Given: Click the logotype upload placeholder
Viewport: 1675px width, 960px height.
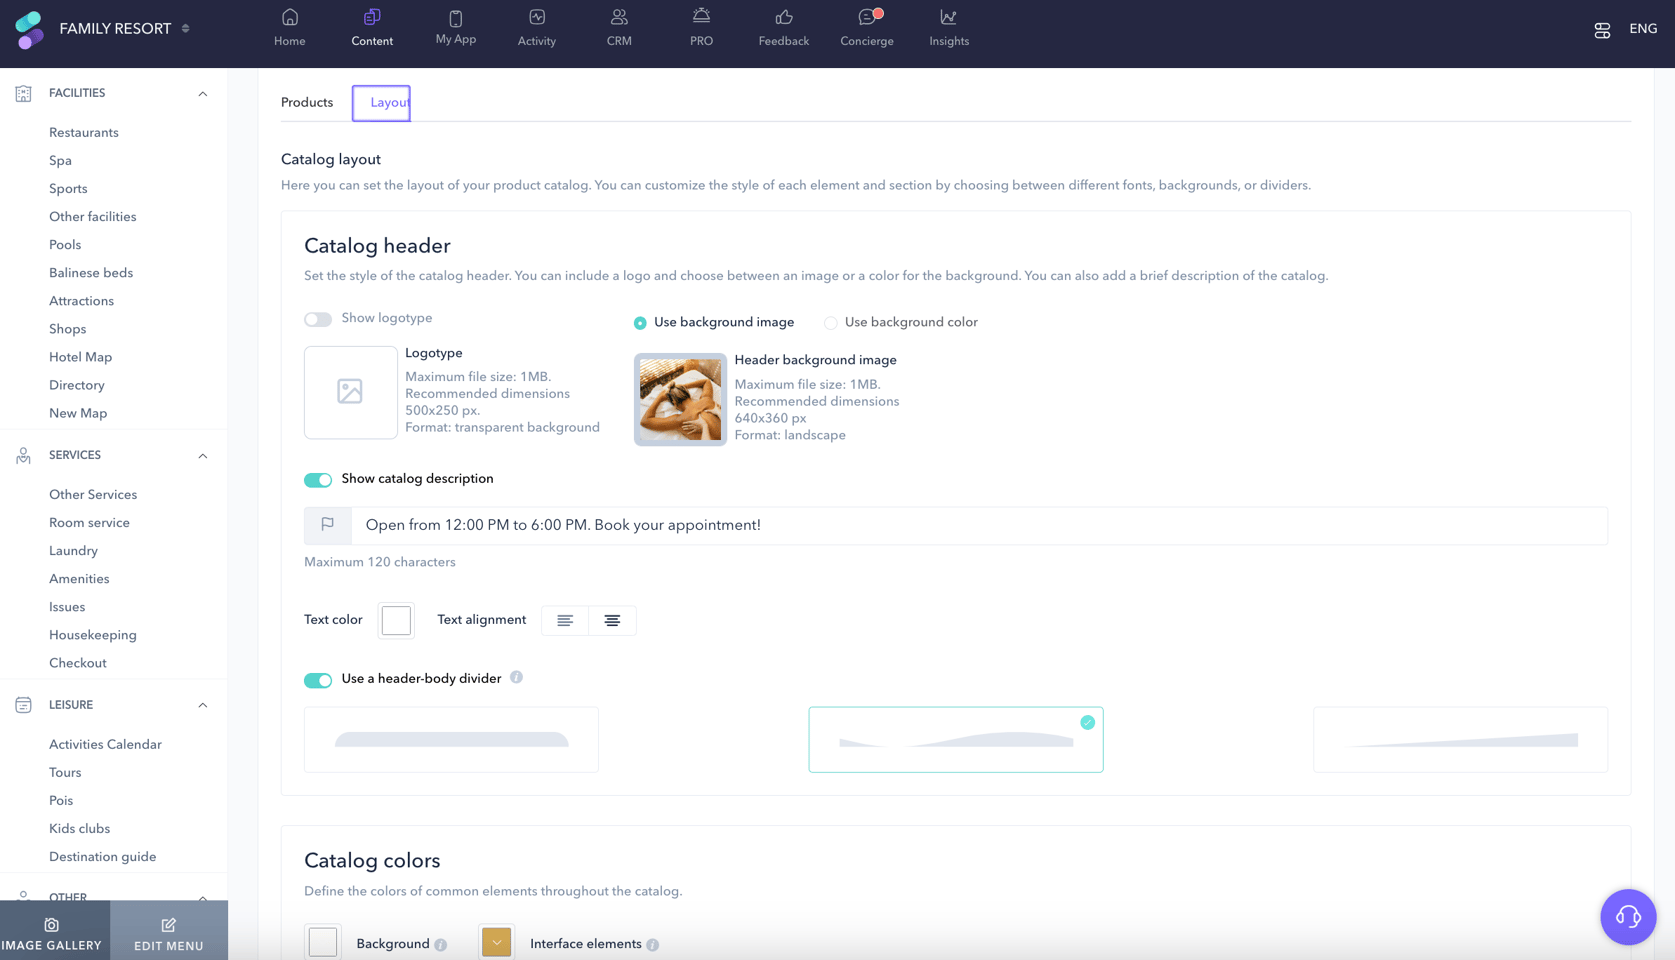Looking at the screenshot, I should (350, 392).
